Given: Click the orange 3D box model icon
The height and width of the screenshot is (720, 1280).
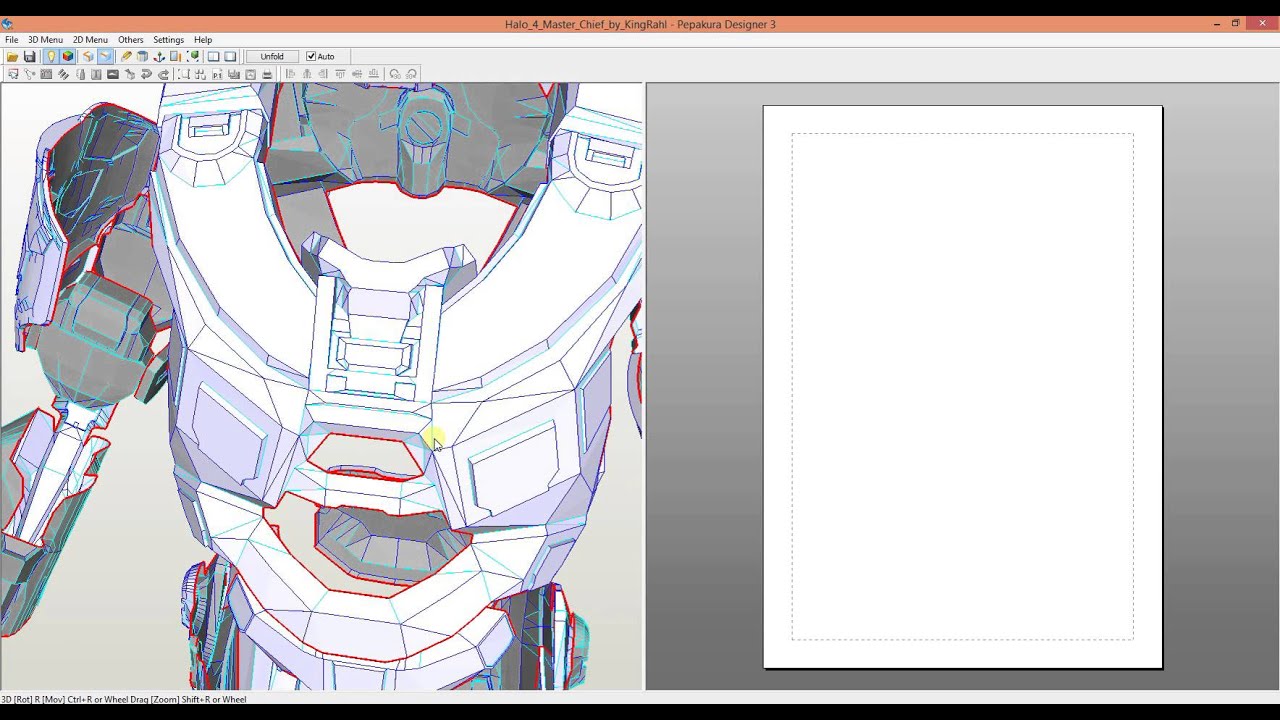Looking at the screenshot, I should pyautogui.click(x=88, y=57).
